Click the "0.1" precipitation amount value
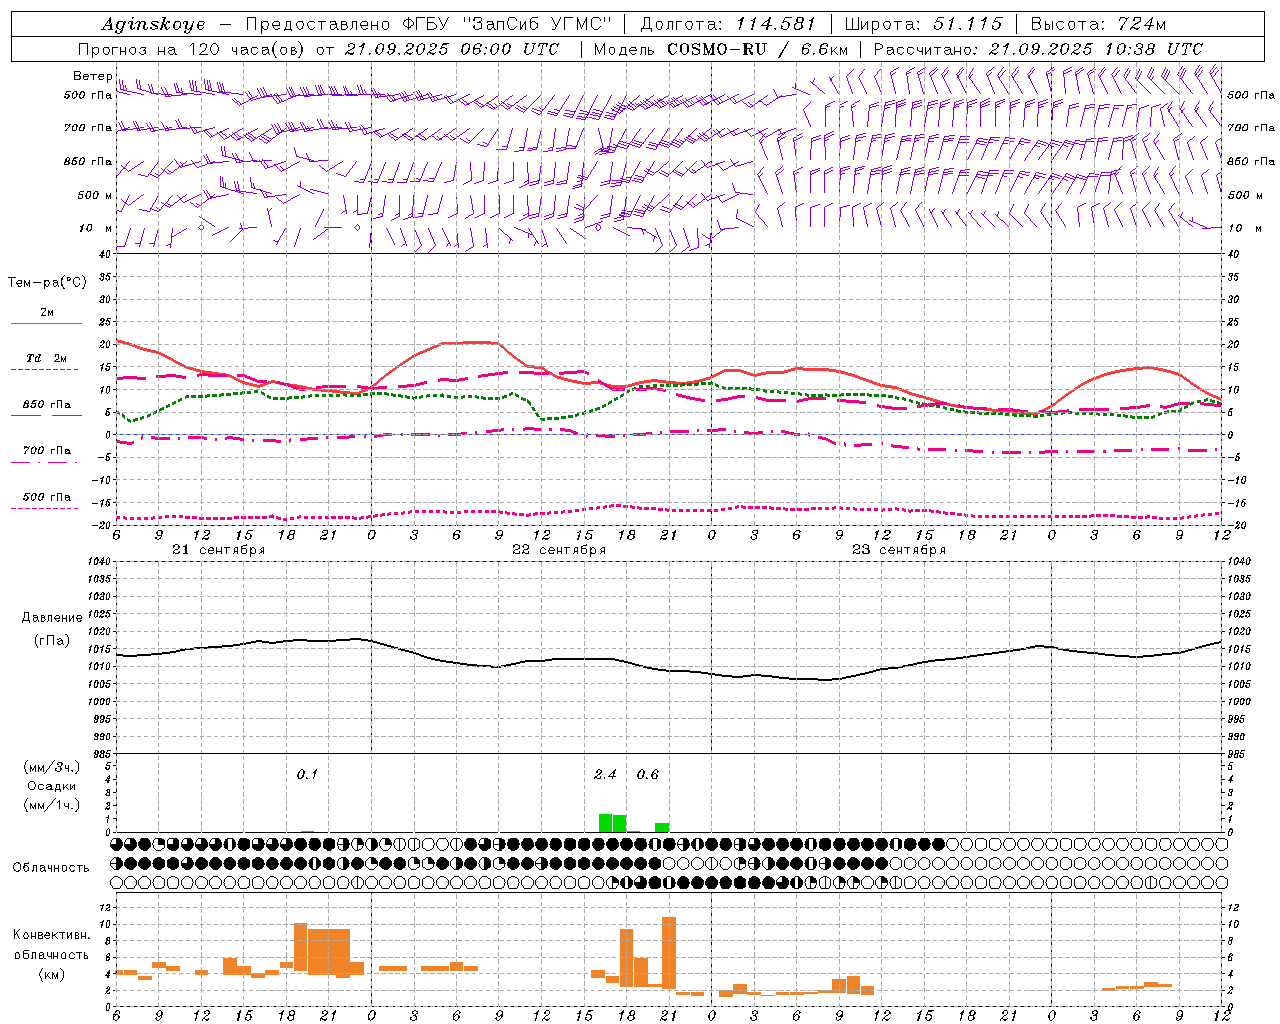 [x=307, y=775]
